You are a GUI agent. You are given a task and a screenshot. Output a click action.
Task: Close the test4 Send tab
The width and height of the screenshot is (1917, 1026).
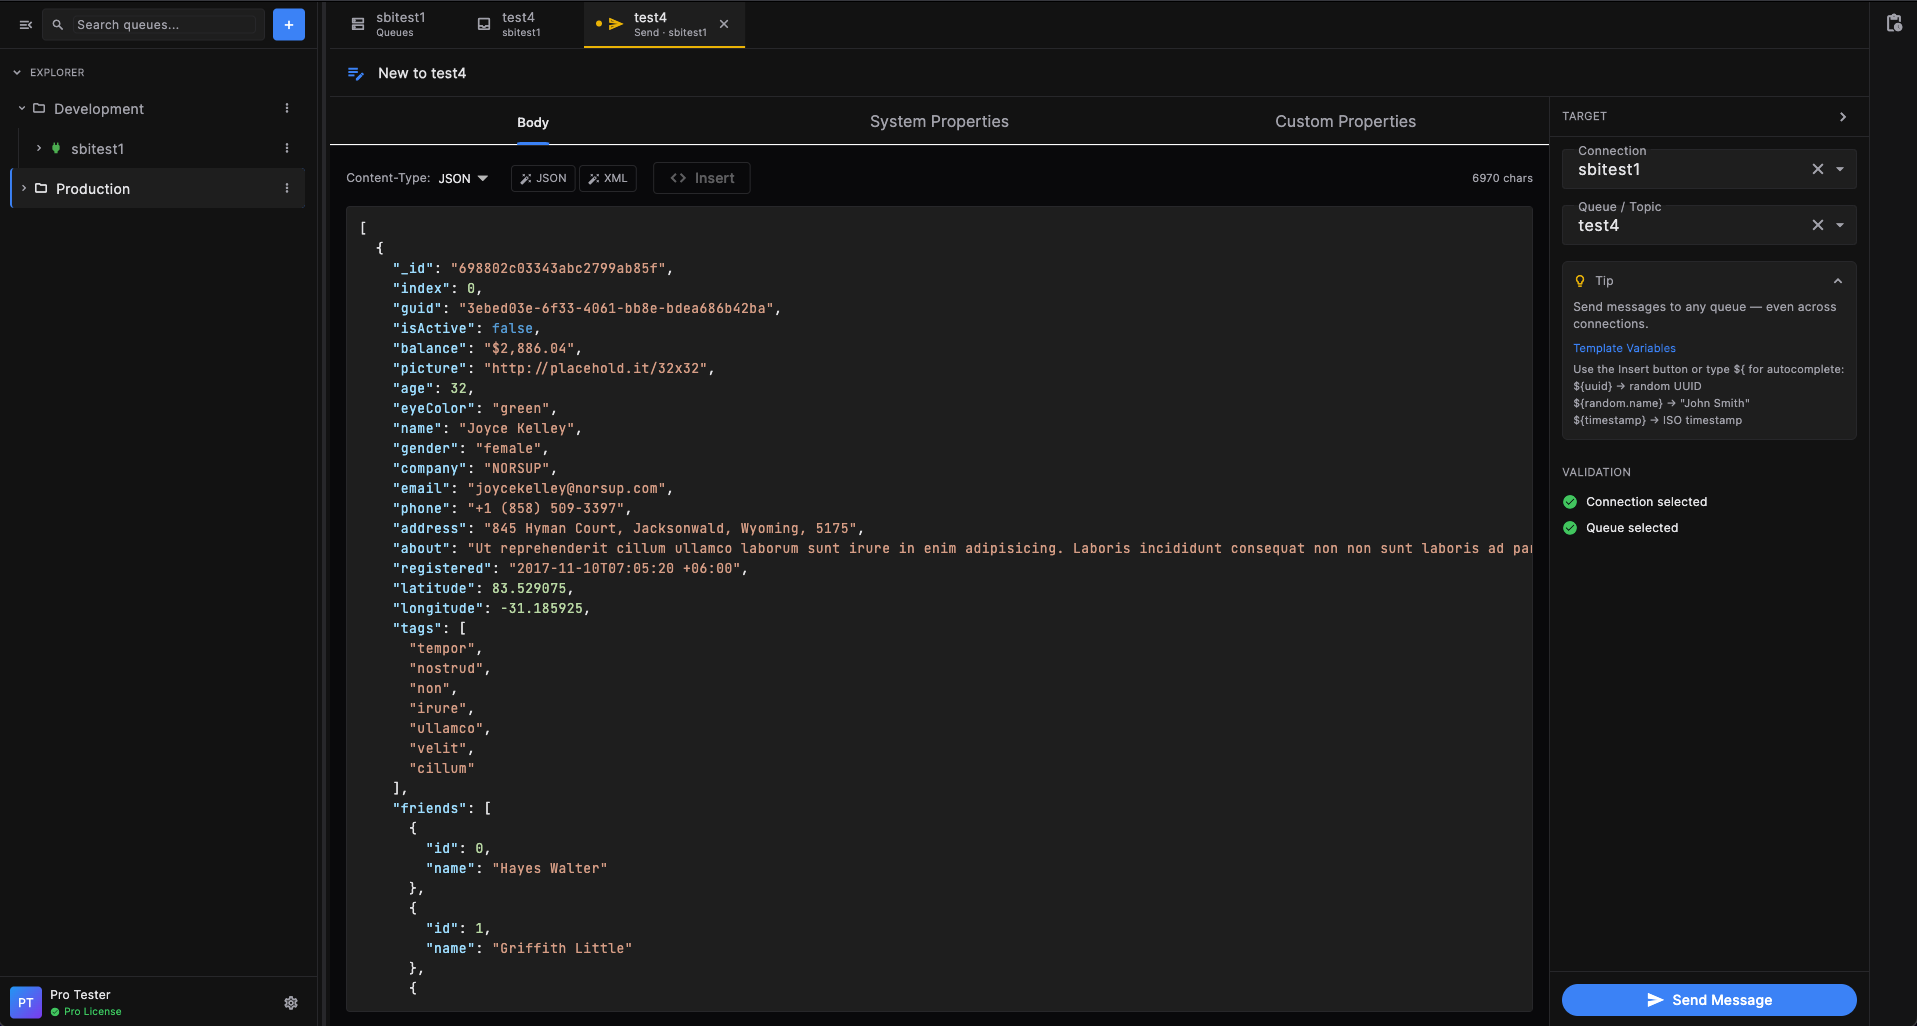[x=724, y=25]
